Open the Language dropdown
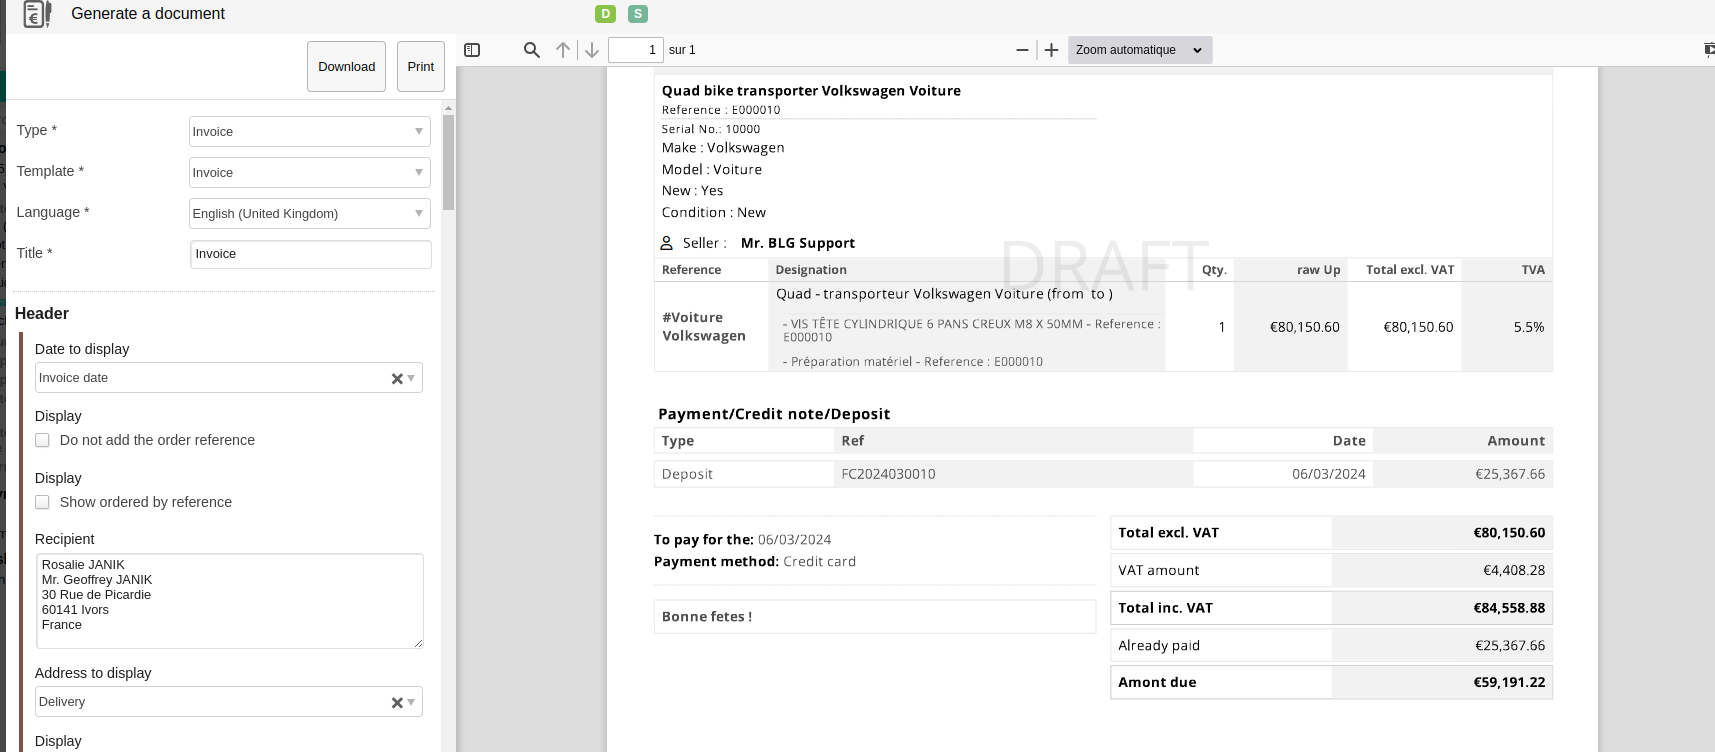Screen dimensions: 1715x752 tap(310, 213)
